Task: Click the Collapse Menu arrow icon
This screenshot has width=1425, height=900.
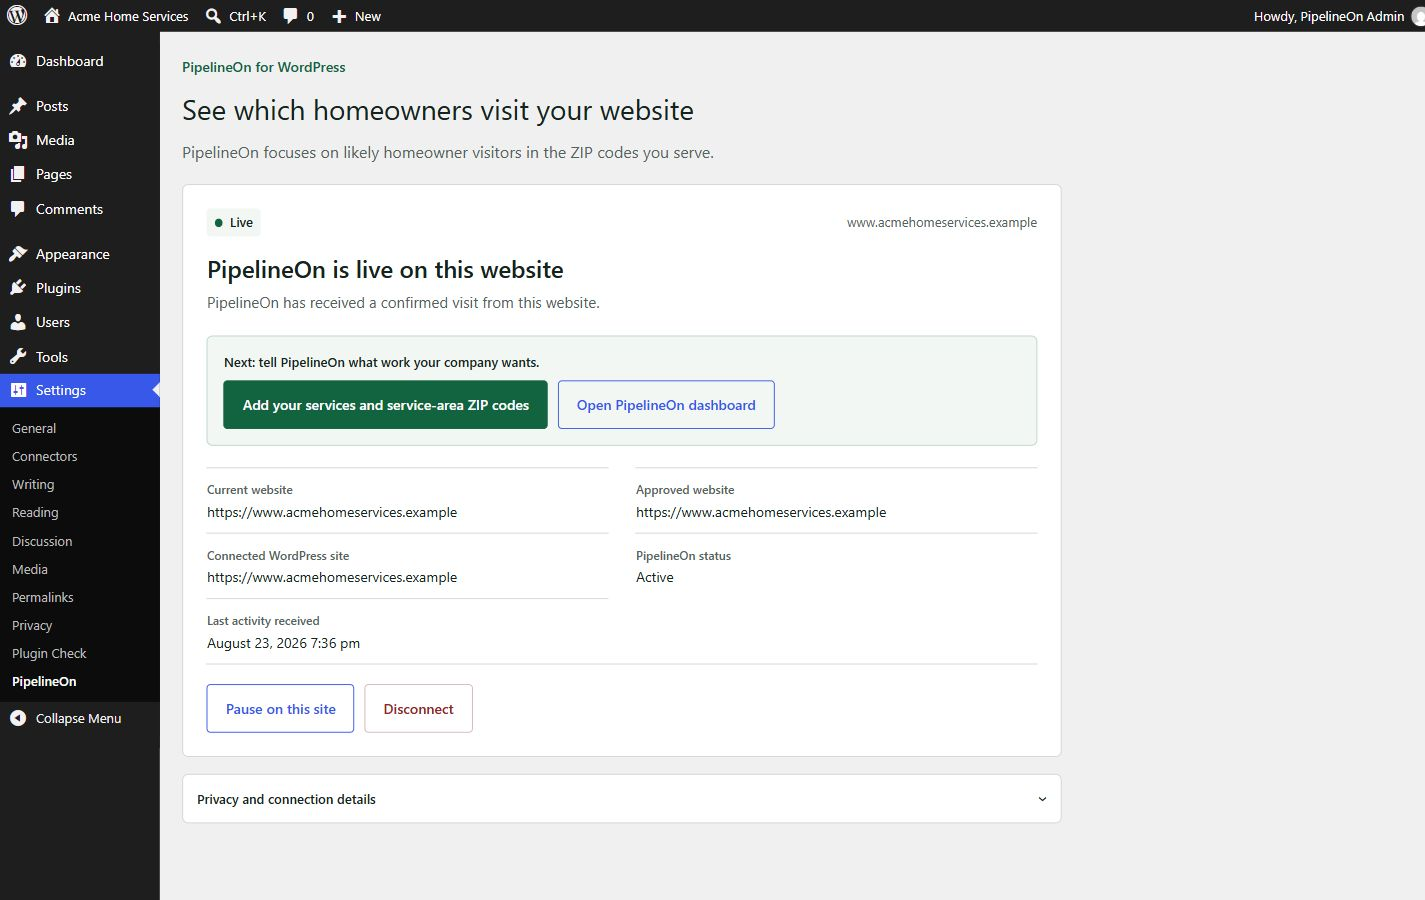Action: pyautogui.click(x=18, y=718)
